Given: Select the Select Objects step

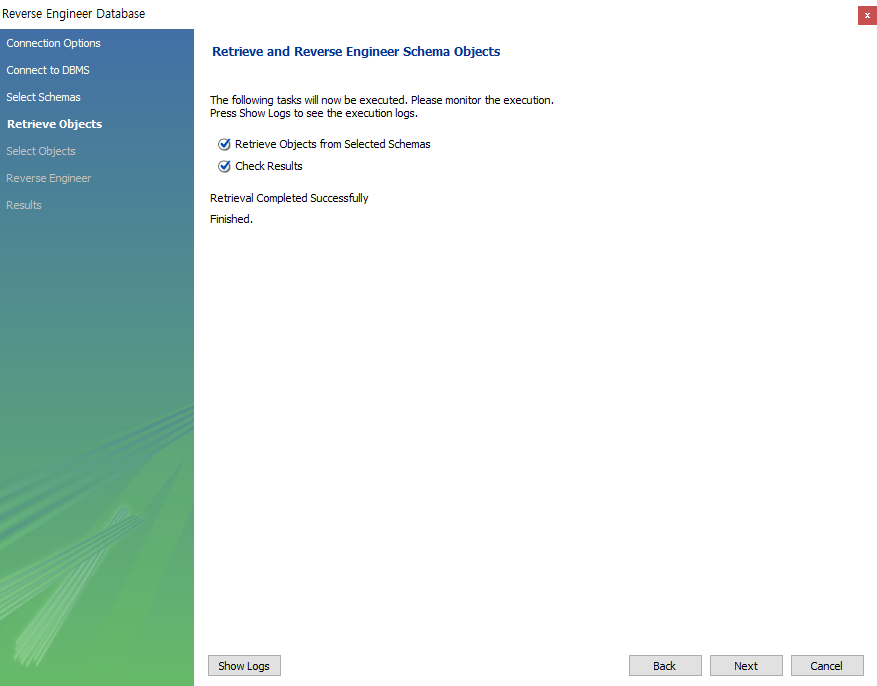Looking at the screenshot, I should 41,151.
